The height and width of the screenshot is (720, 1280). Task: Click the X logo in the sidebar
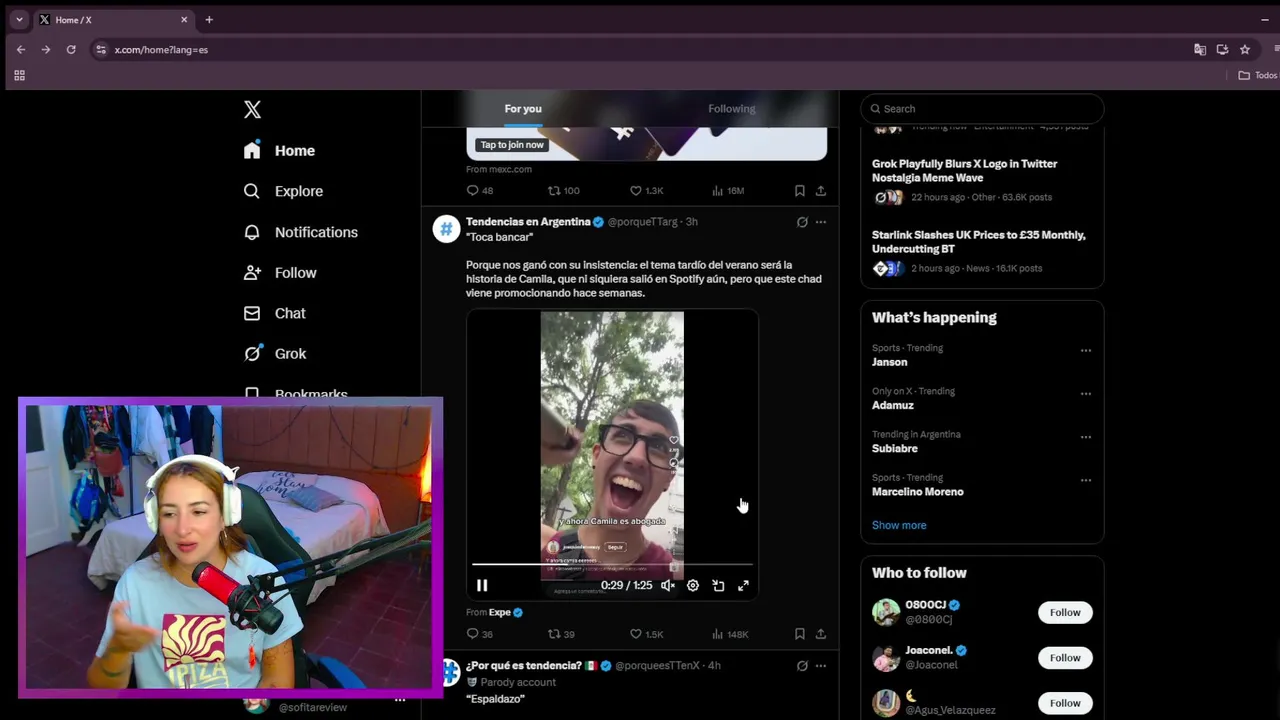pyautogui.click(x=252, y=109)
